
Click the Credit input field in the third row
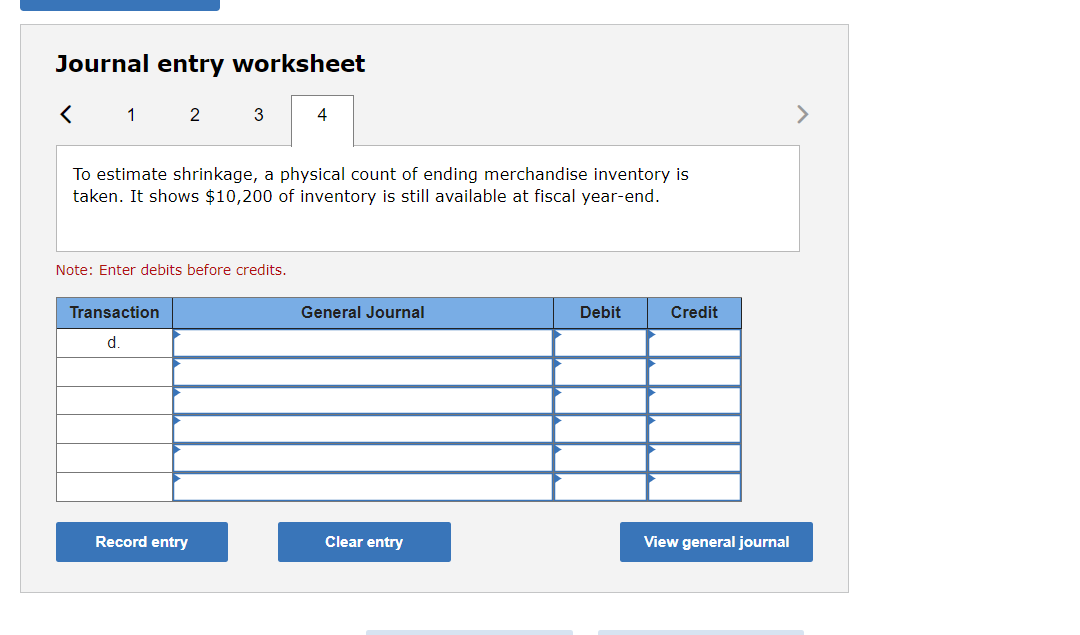tap(694, 400)
